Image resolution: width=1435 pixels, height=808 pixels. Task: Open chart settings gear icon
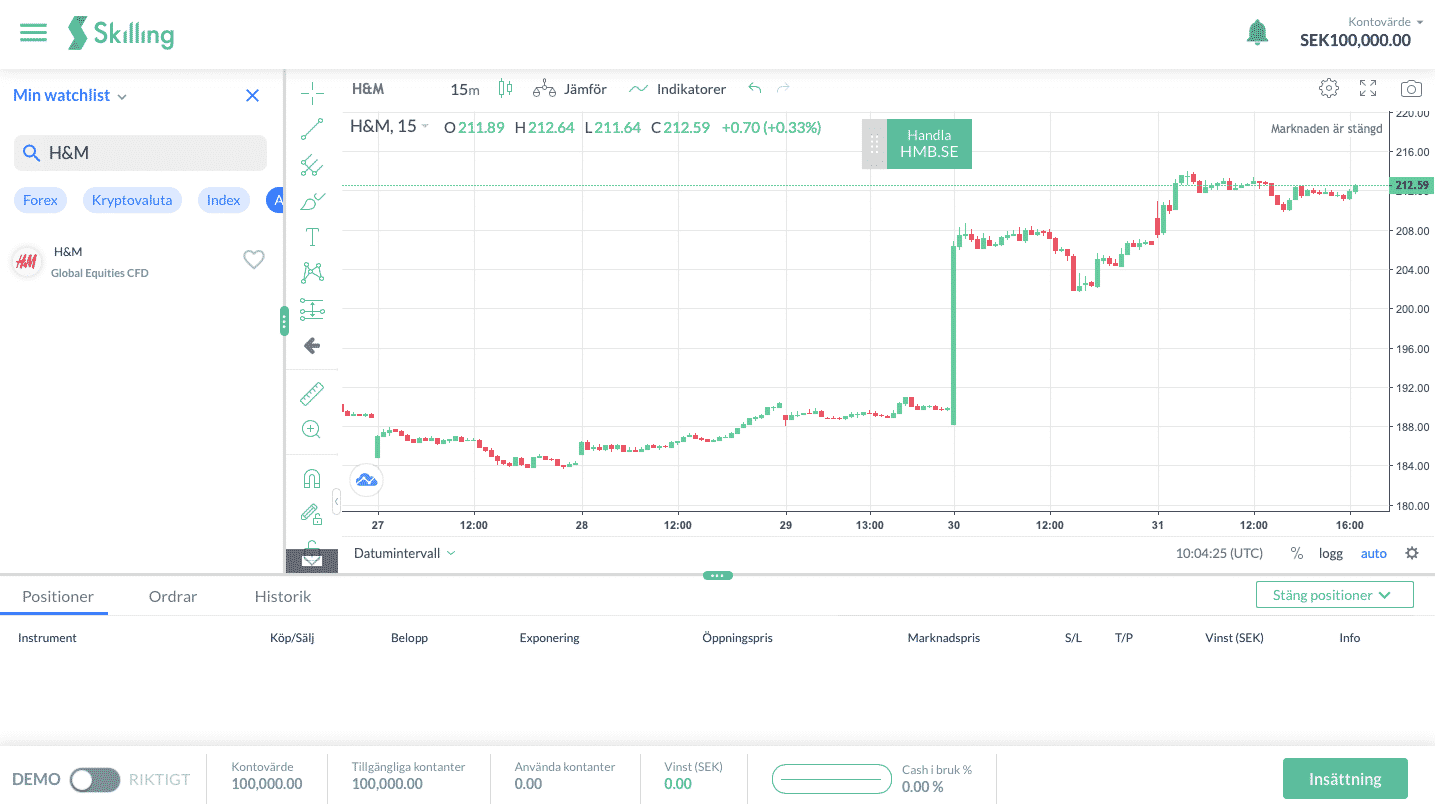pos(1328,88)
